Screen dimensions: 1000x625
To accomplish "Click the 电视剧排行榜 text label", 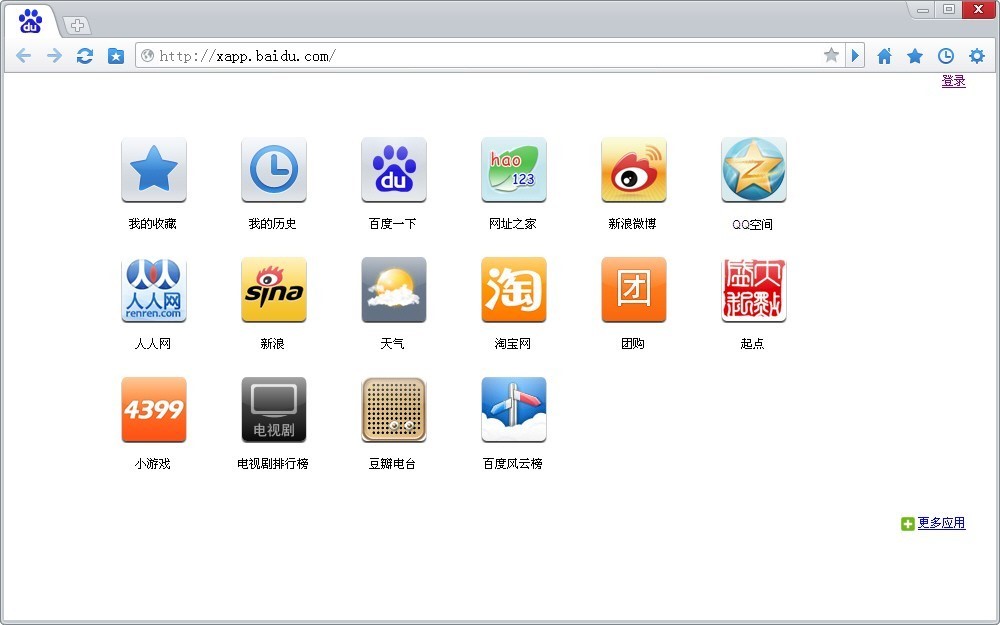I will coord(273,464).
